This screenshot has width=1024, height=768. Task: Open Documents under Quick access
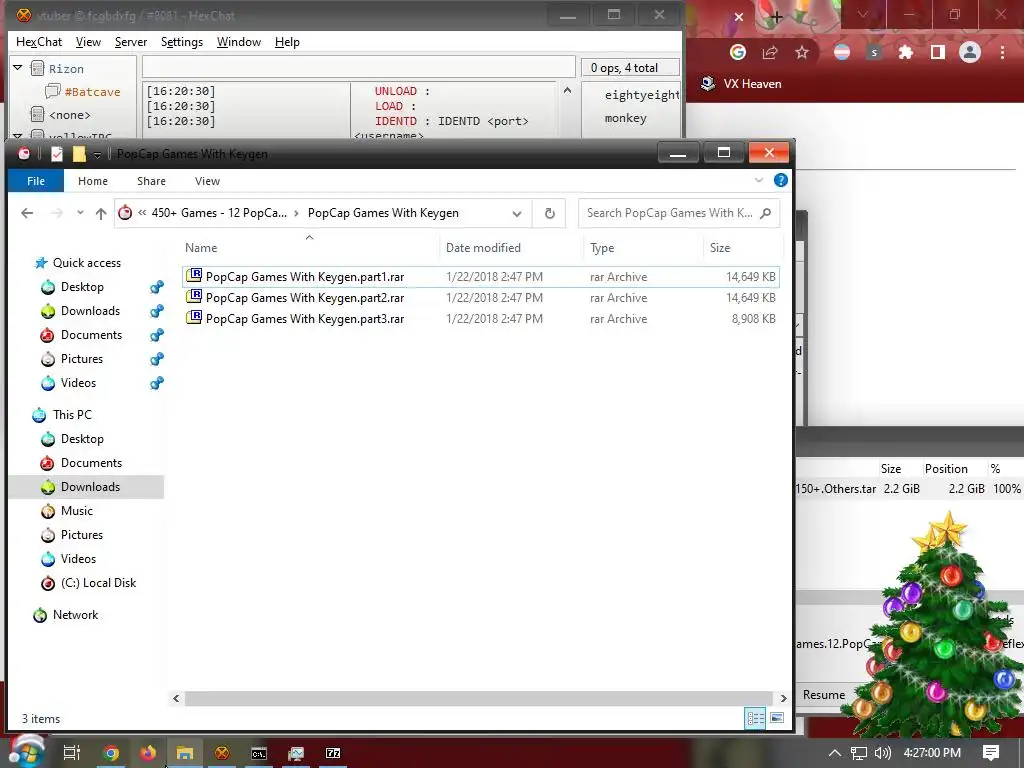[91, 335]
